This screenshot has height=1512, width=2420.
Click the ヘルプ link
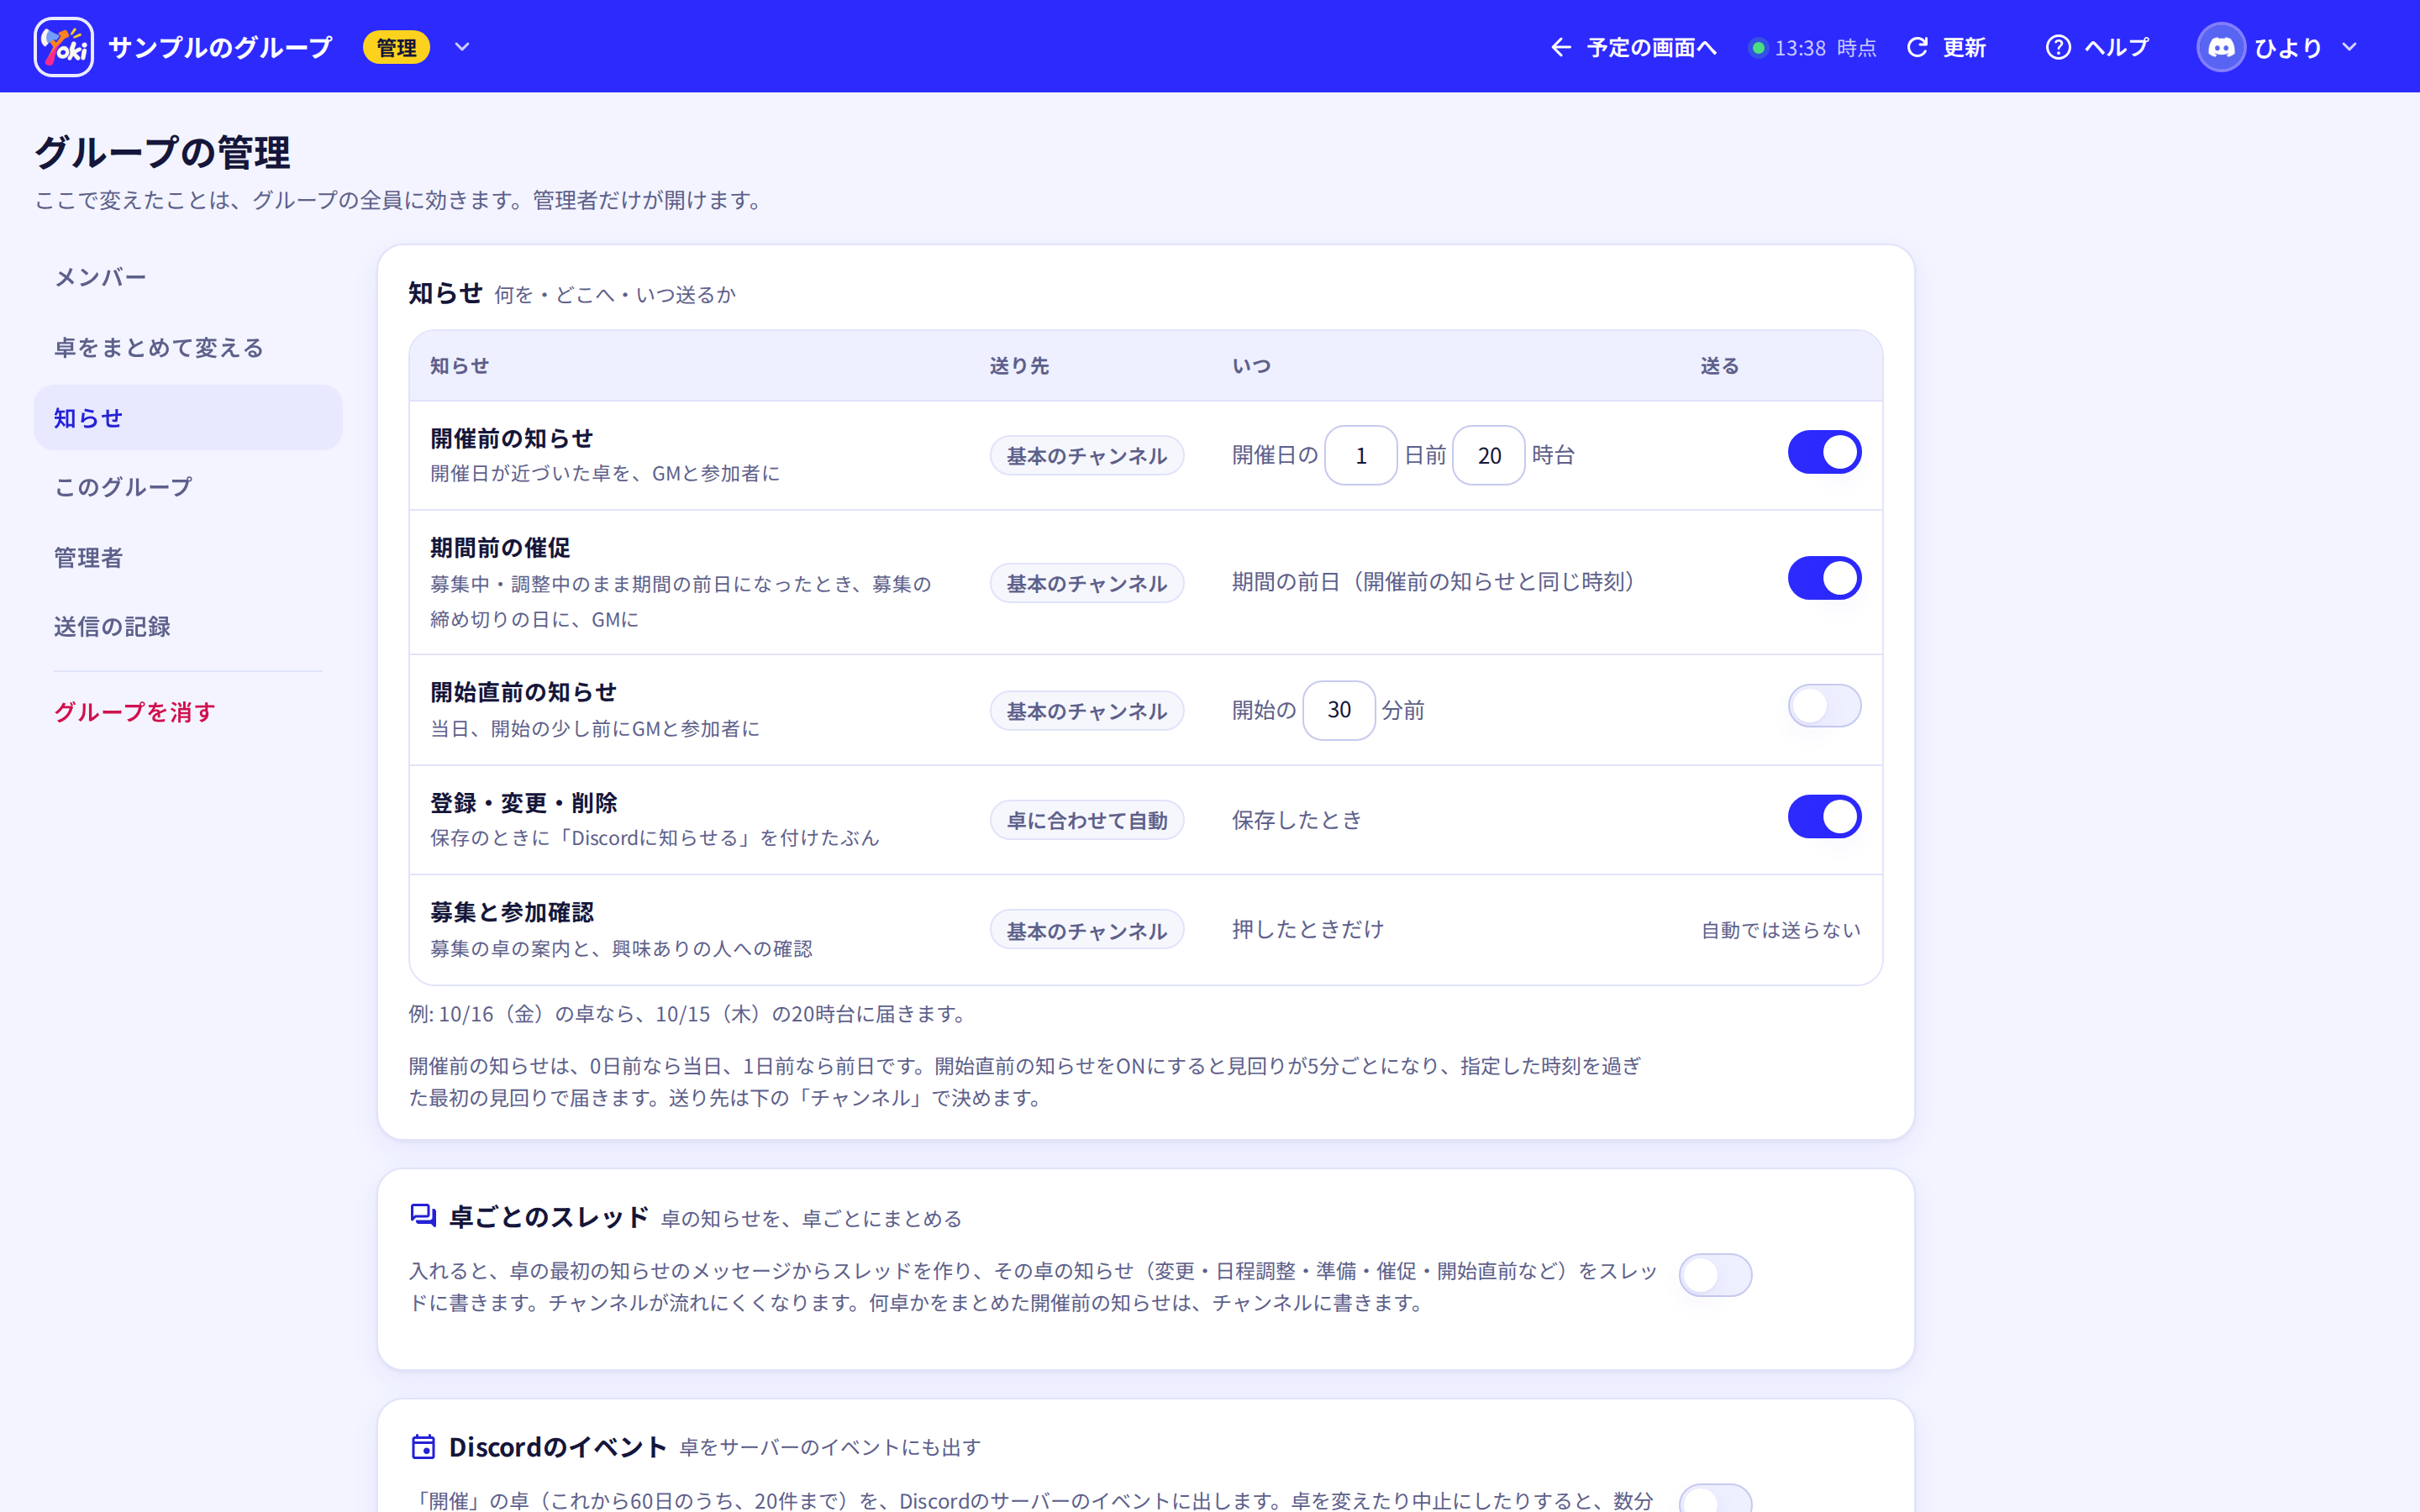tap(2116, 47)
